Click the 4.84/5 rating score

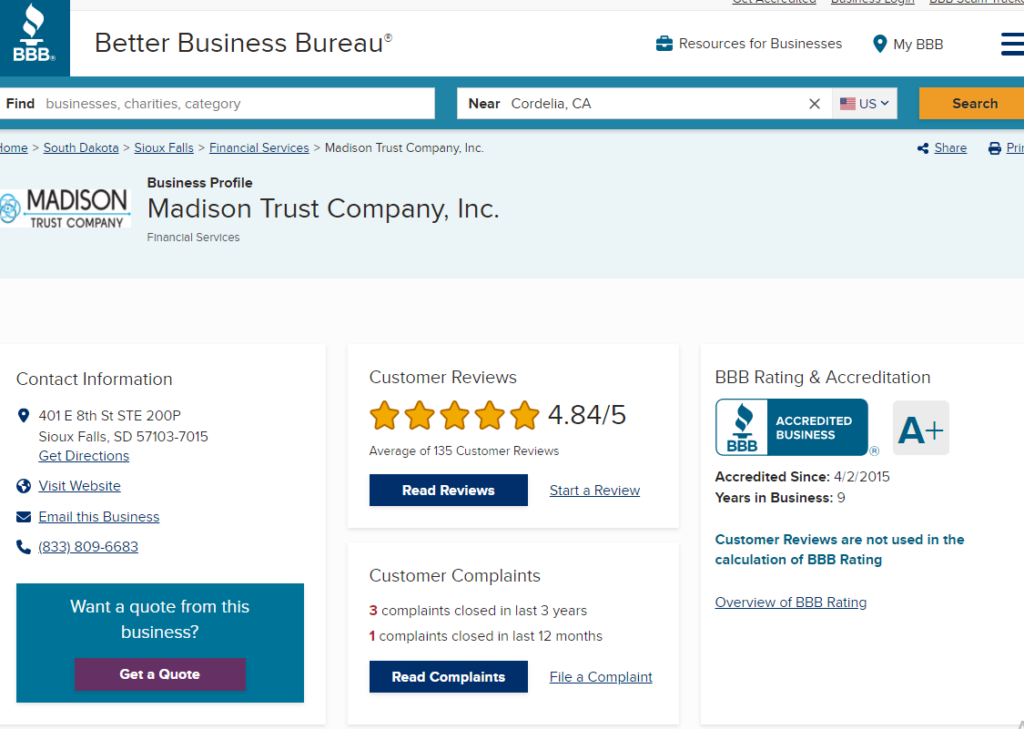[x=586, y=415]
